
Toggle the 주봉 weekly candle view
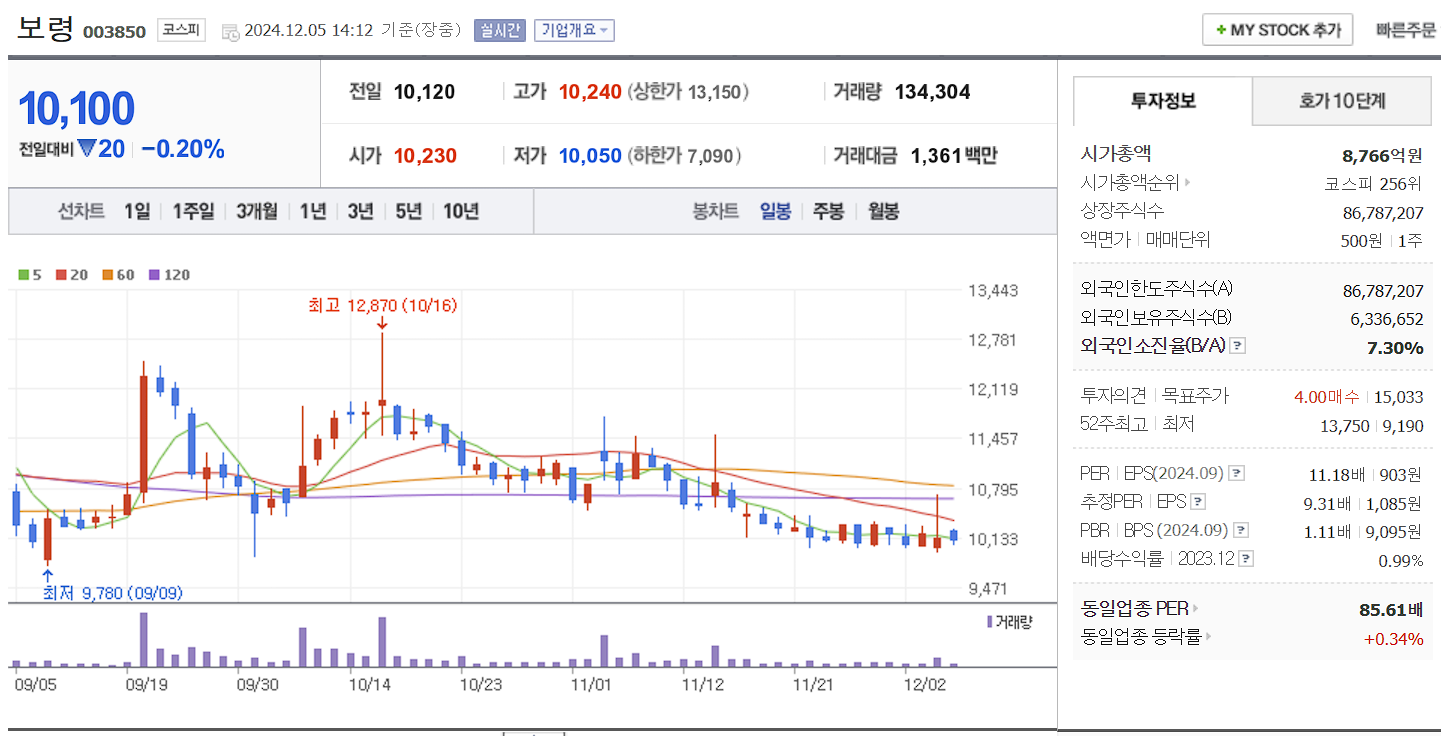[827, 212]
